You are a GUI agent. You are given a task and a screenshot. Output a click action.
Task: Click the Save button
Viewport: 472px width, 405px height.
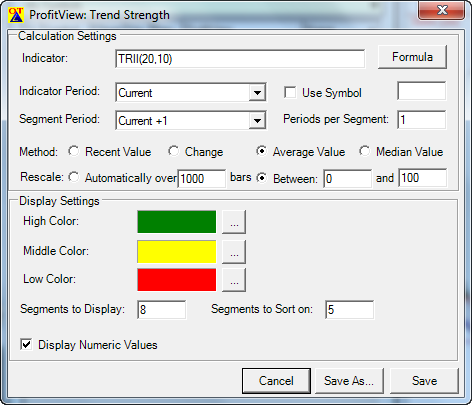[x=424, y=381]
